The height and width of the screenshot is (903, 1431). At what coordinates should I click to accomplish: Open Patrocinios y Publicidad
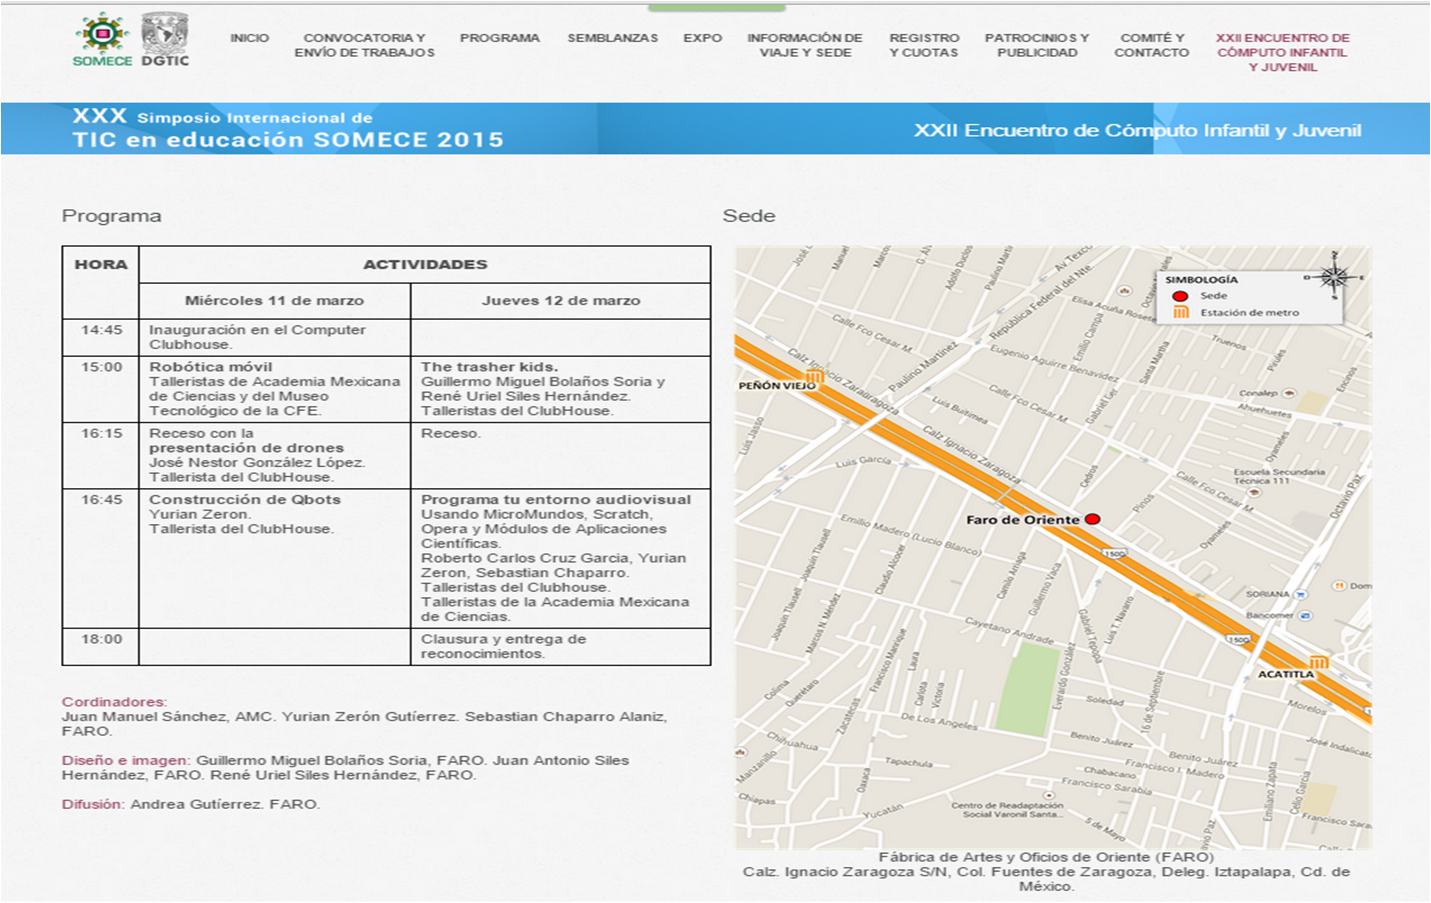(x=1037, y=45)
